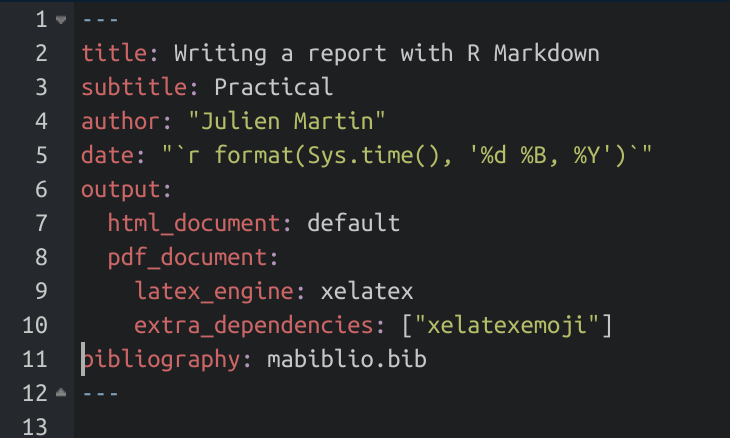730x438 pixels.
Task: Click the "latex_engine" key
Action: click(214, 292)
